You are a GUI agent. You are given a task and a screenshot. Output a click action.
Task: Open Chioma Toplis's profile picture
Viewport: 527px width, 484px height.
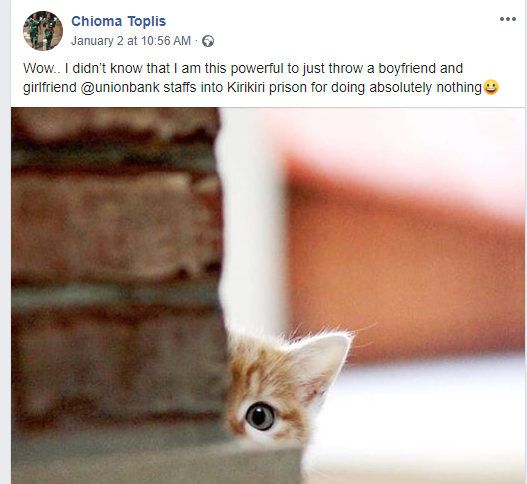click(x=43, y=31)
